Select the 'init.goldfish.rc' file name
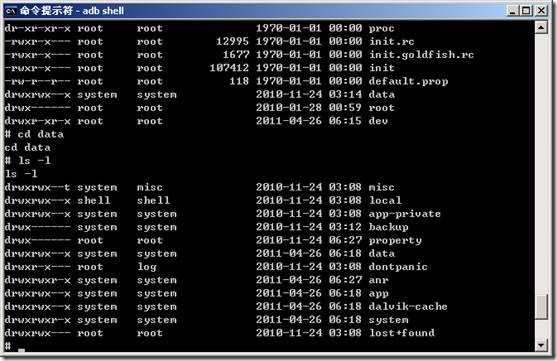The height and width of the screenshot is (361, 557). 421,55
